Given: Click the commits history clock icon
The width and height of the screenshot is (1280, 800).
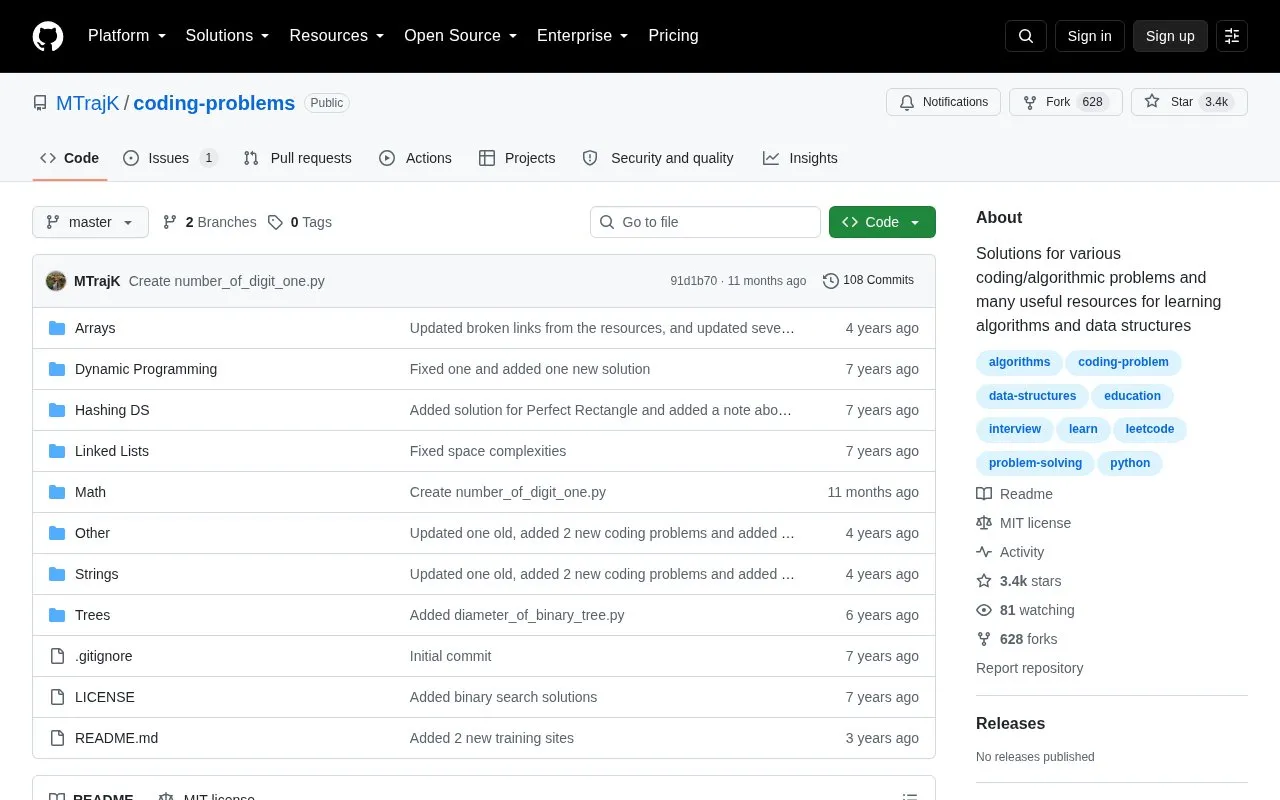Looking at the screenshot, I should coord(830,281).
